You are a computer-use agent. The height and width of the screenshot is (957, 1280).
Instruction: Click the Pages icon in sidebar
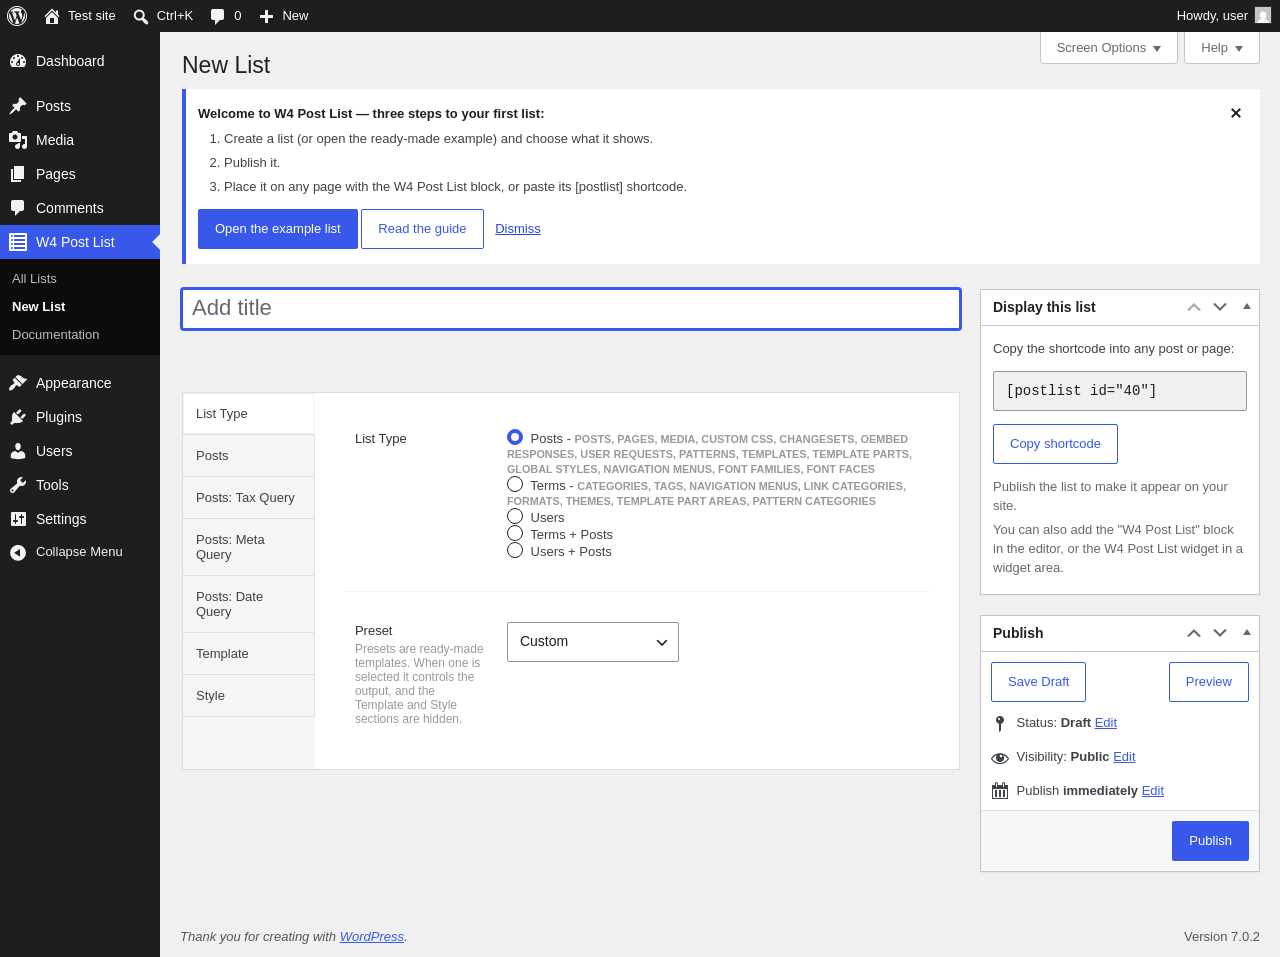click(18, 174)
